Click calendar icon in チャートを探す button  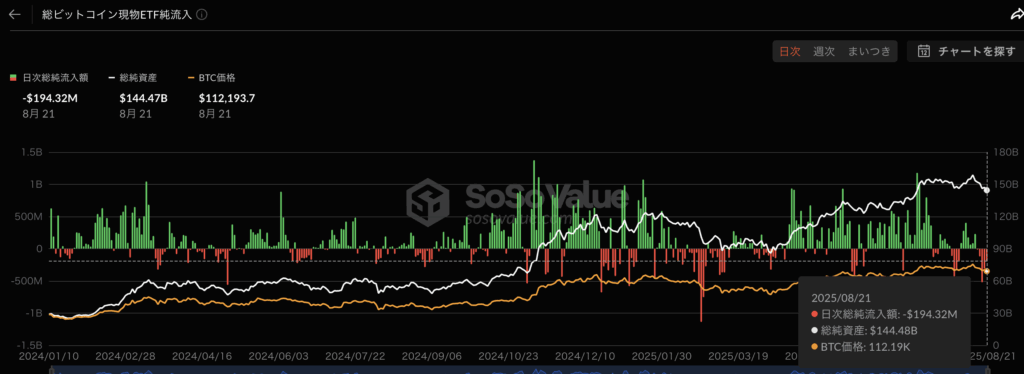click(923, 52)
